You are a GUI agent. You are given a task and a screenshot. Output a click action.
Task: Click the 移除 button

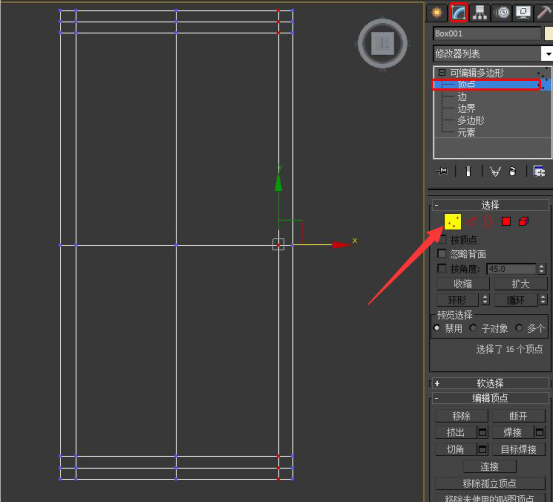461,416
